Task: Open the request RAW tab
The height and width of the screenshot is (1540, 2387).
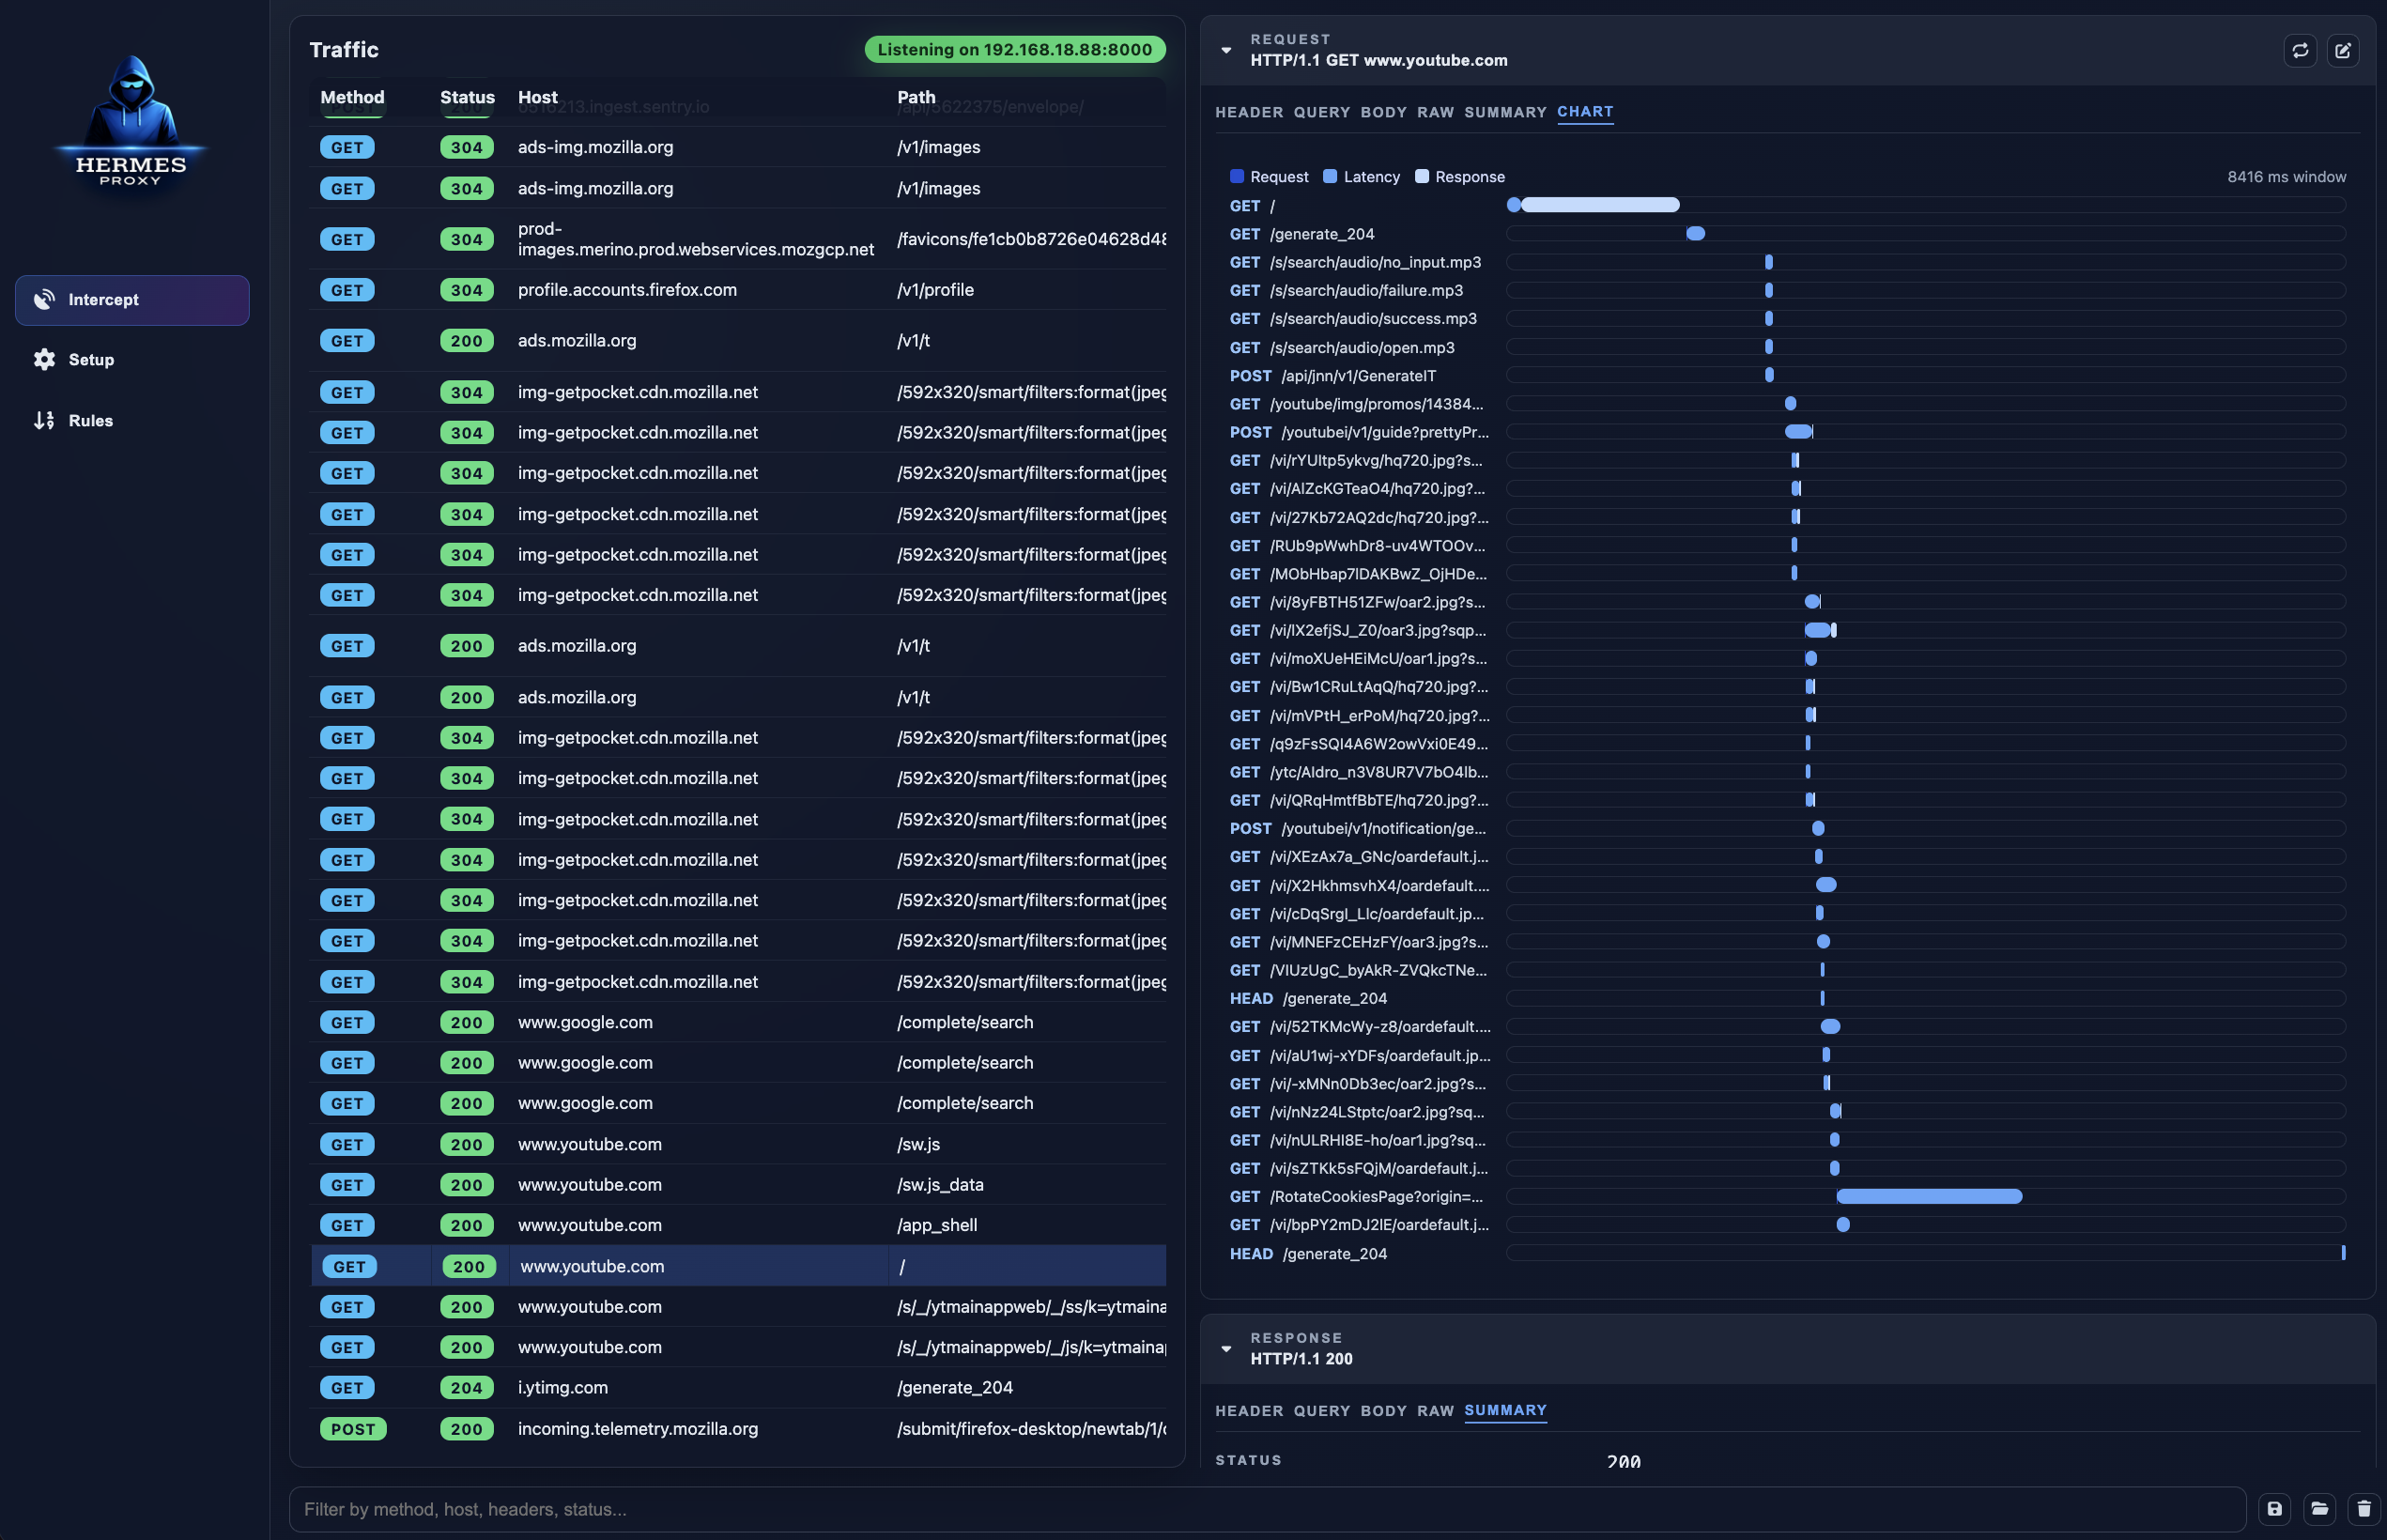Action: pos(1435,112)
